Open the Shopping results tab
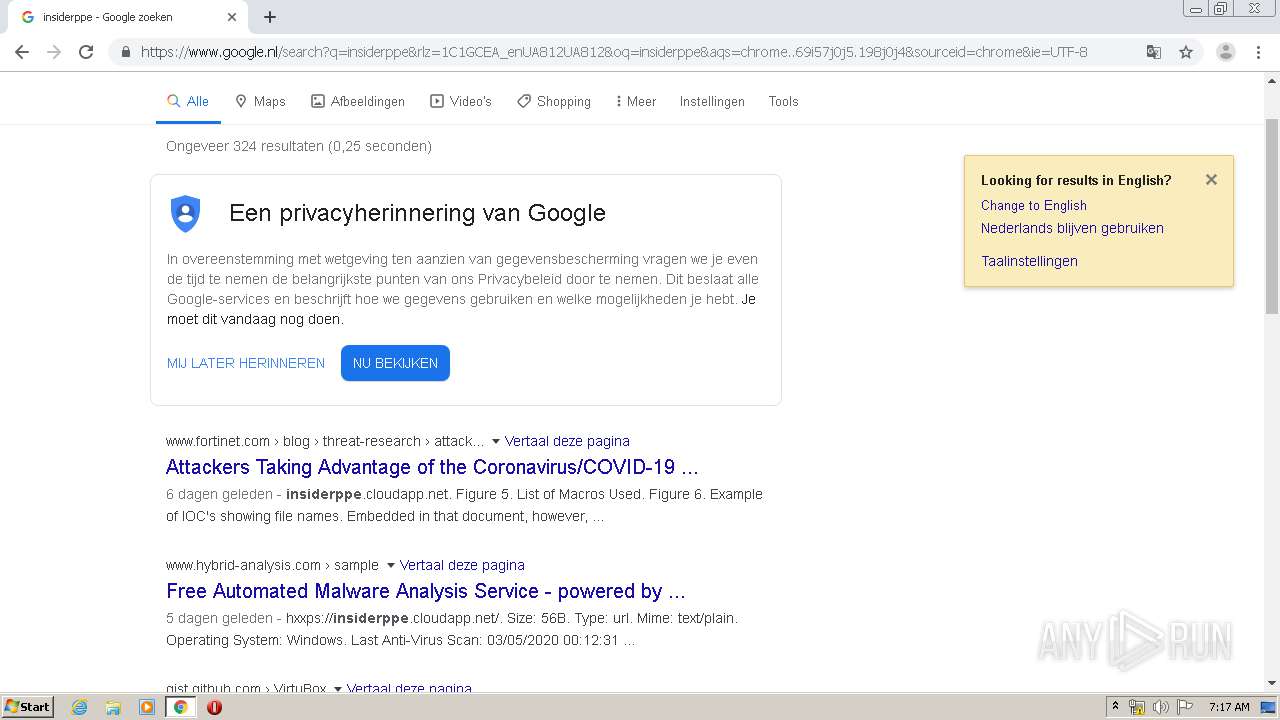The height and width of the screenshot is (720, 1280). (x=554, y=101)
